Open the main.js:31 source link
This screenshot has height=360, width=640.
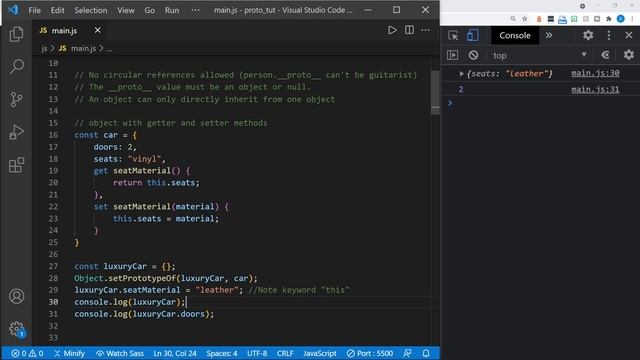coord(595,89)
